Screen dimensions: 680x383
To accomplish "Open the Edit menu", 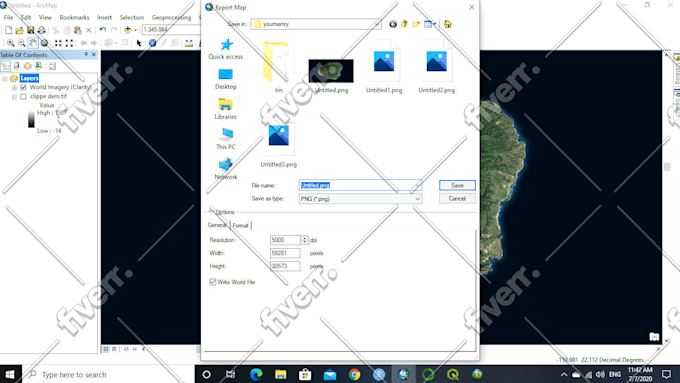I will (26, 17).
